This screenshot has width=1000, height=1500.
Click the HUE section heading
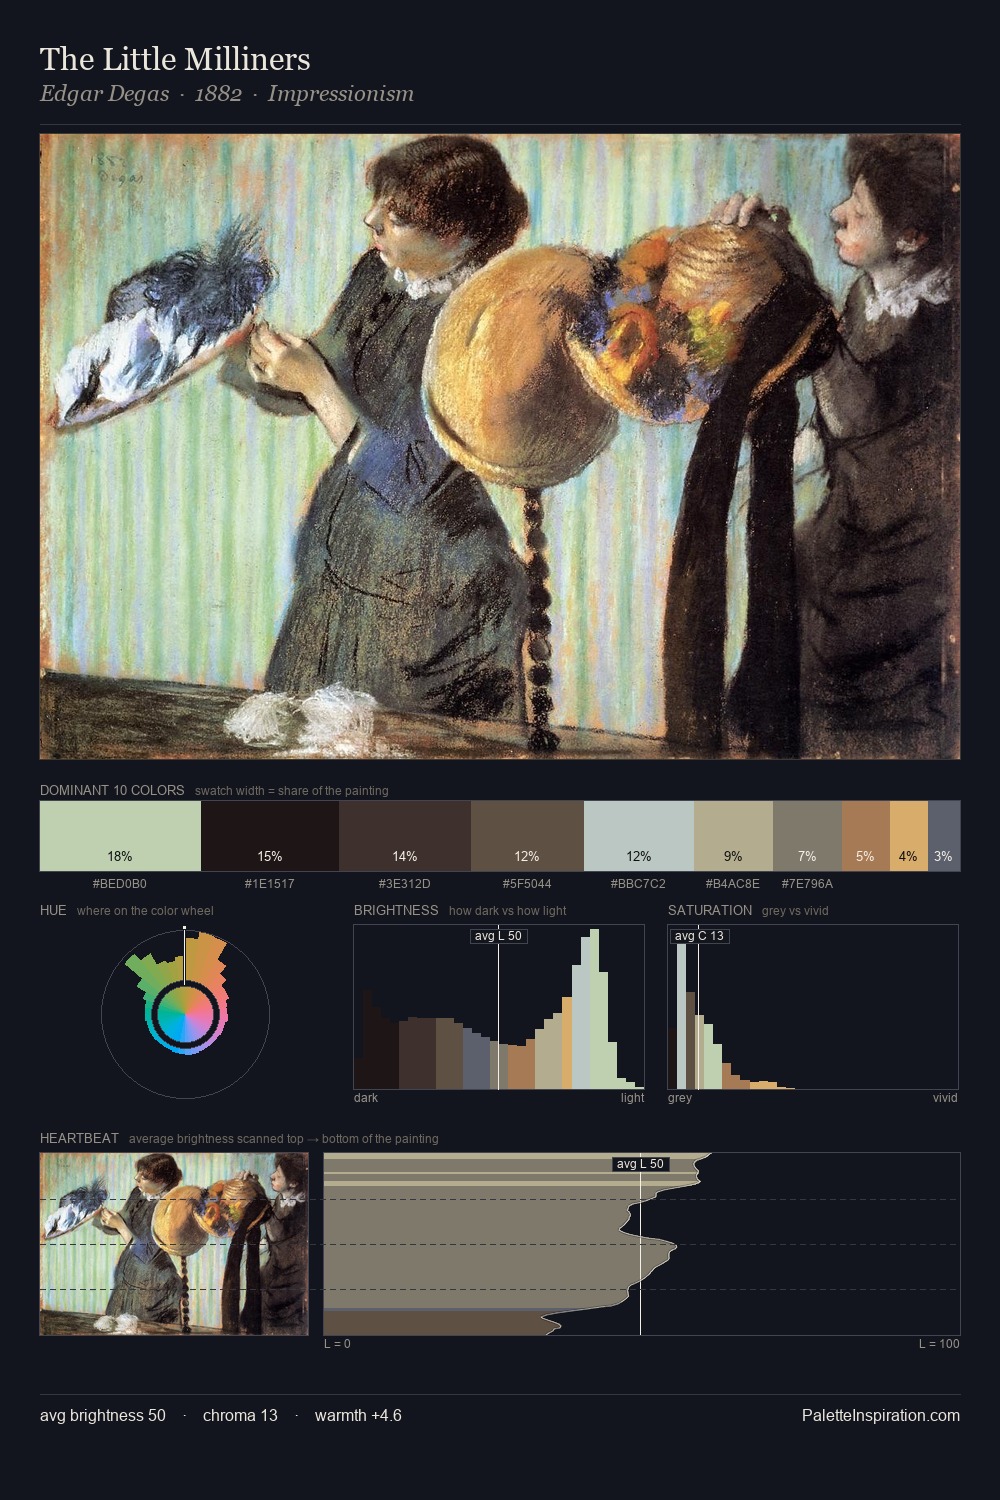coord(53,910)
